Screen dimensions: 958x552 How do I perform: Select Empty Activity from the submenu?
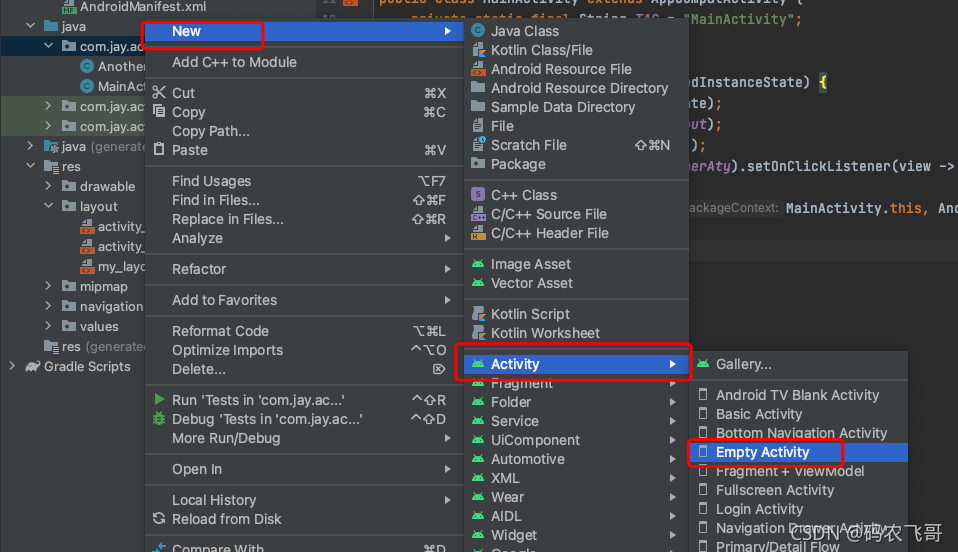[762, 452]
